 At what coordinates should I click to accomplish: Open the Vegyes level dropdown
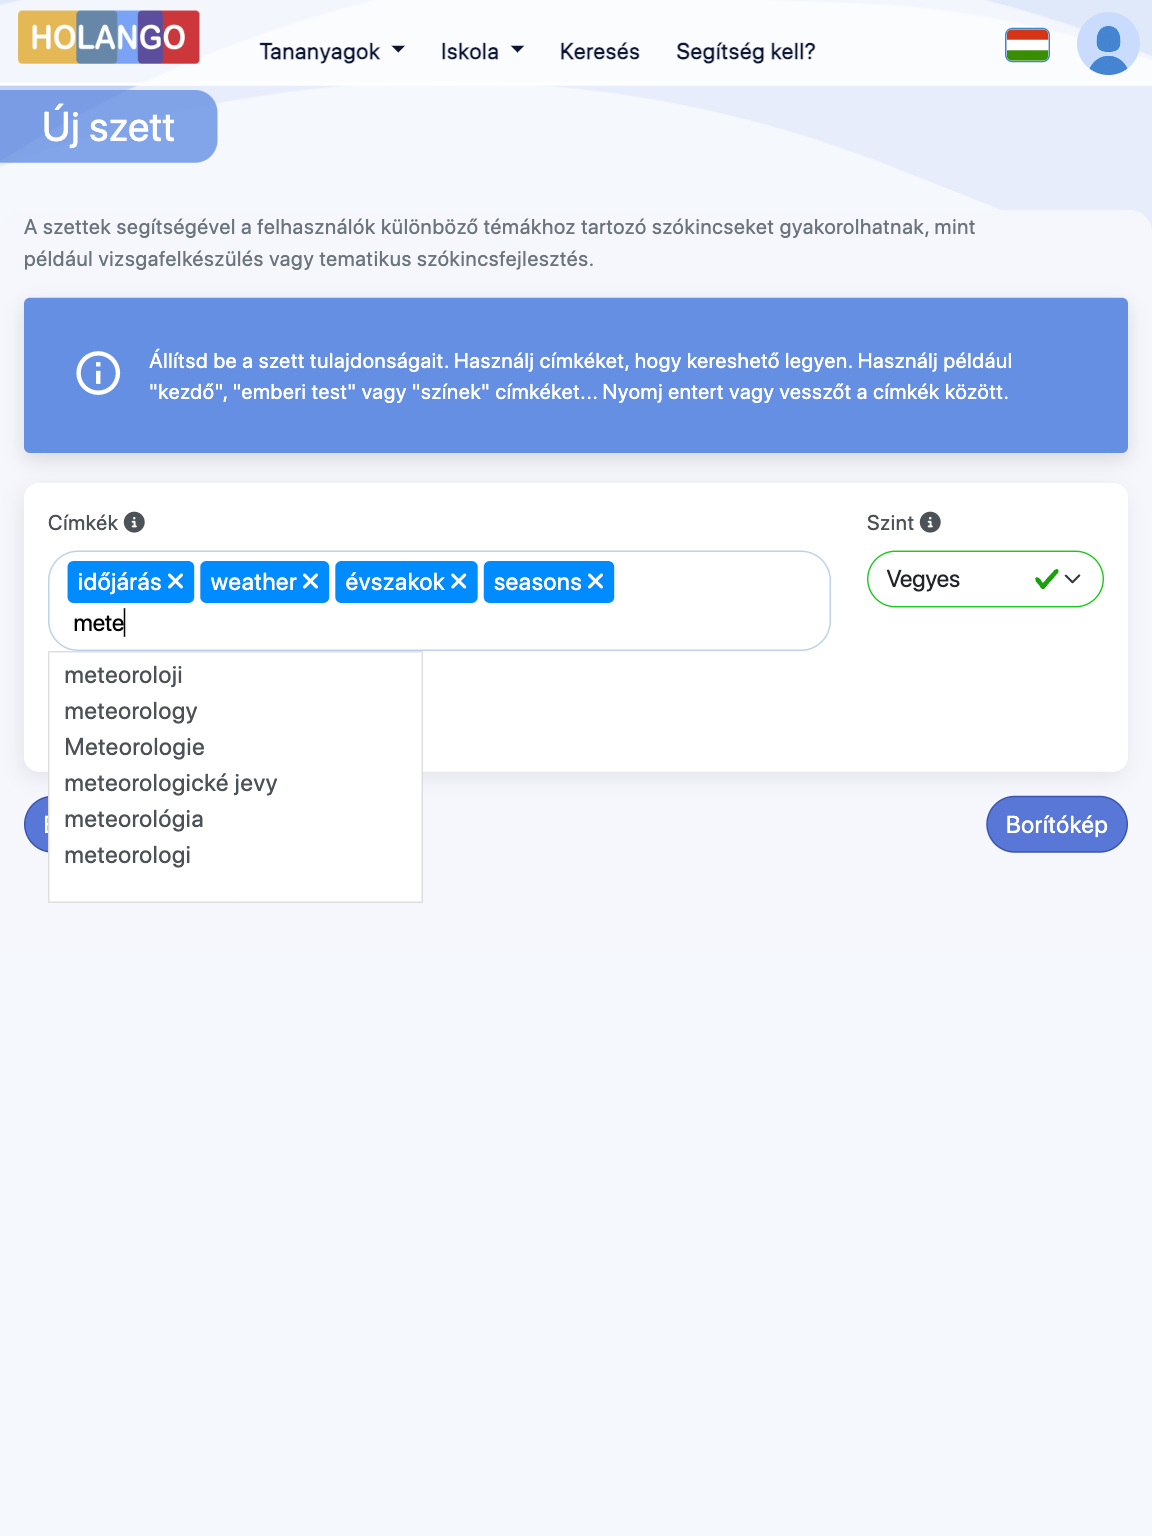click(984, 579)
